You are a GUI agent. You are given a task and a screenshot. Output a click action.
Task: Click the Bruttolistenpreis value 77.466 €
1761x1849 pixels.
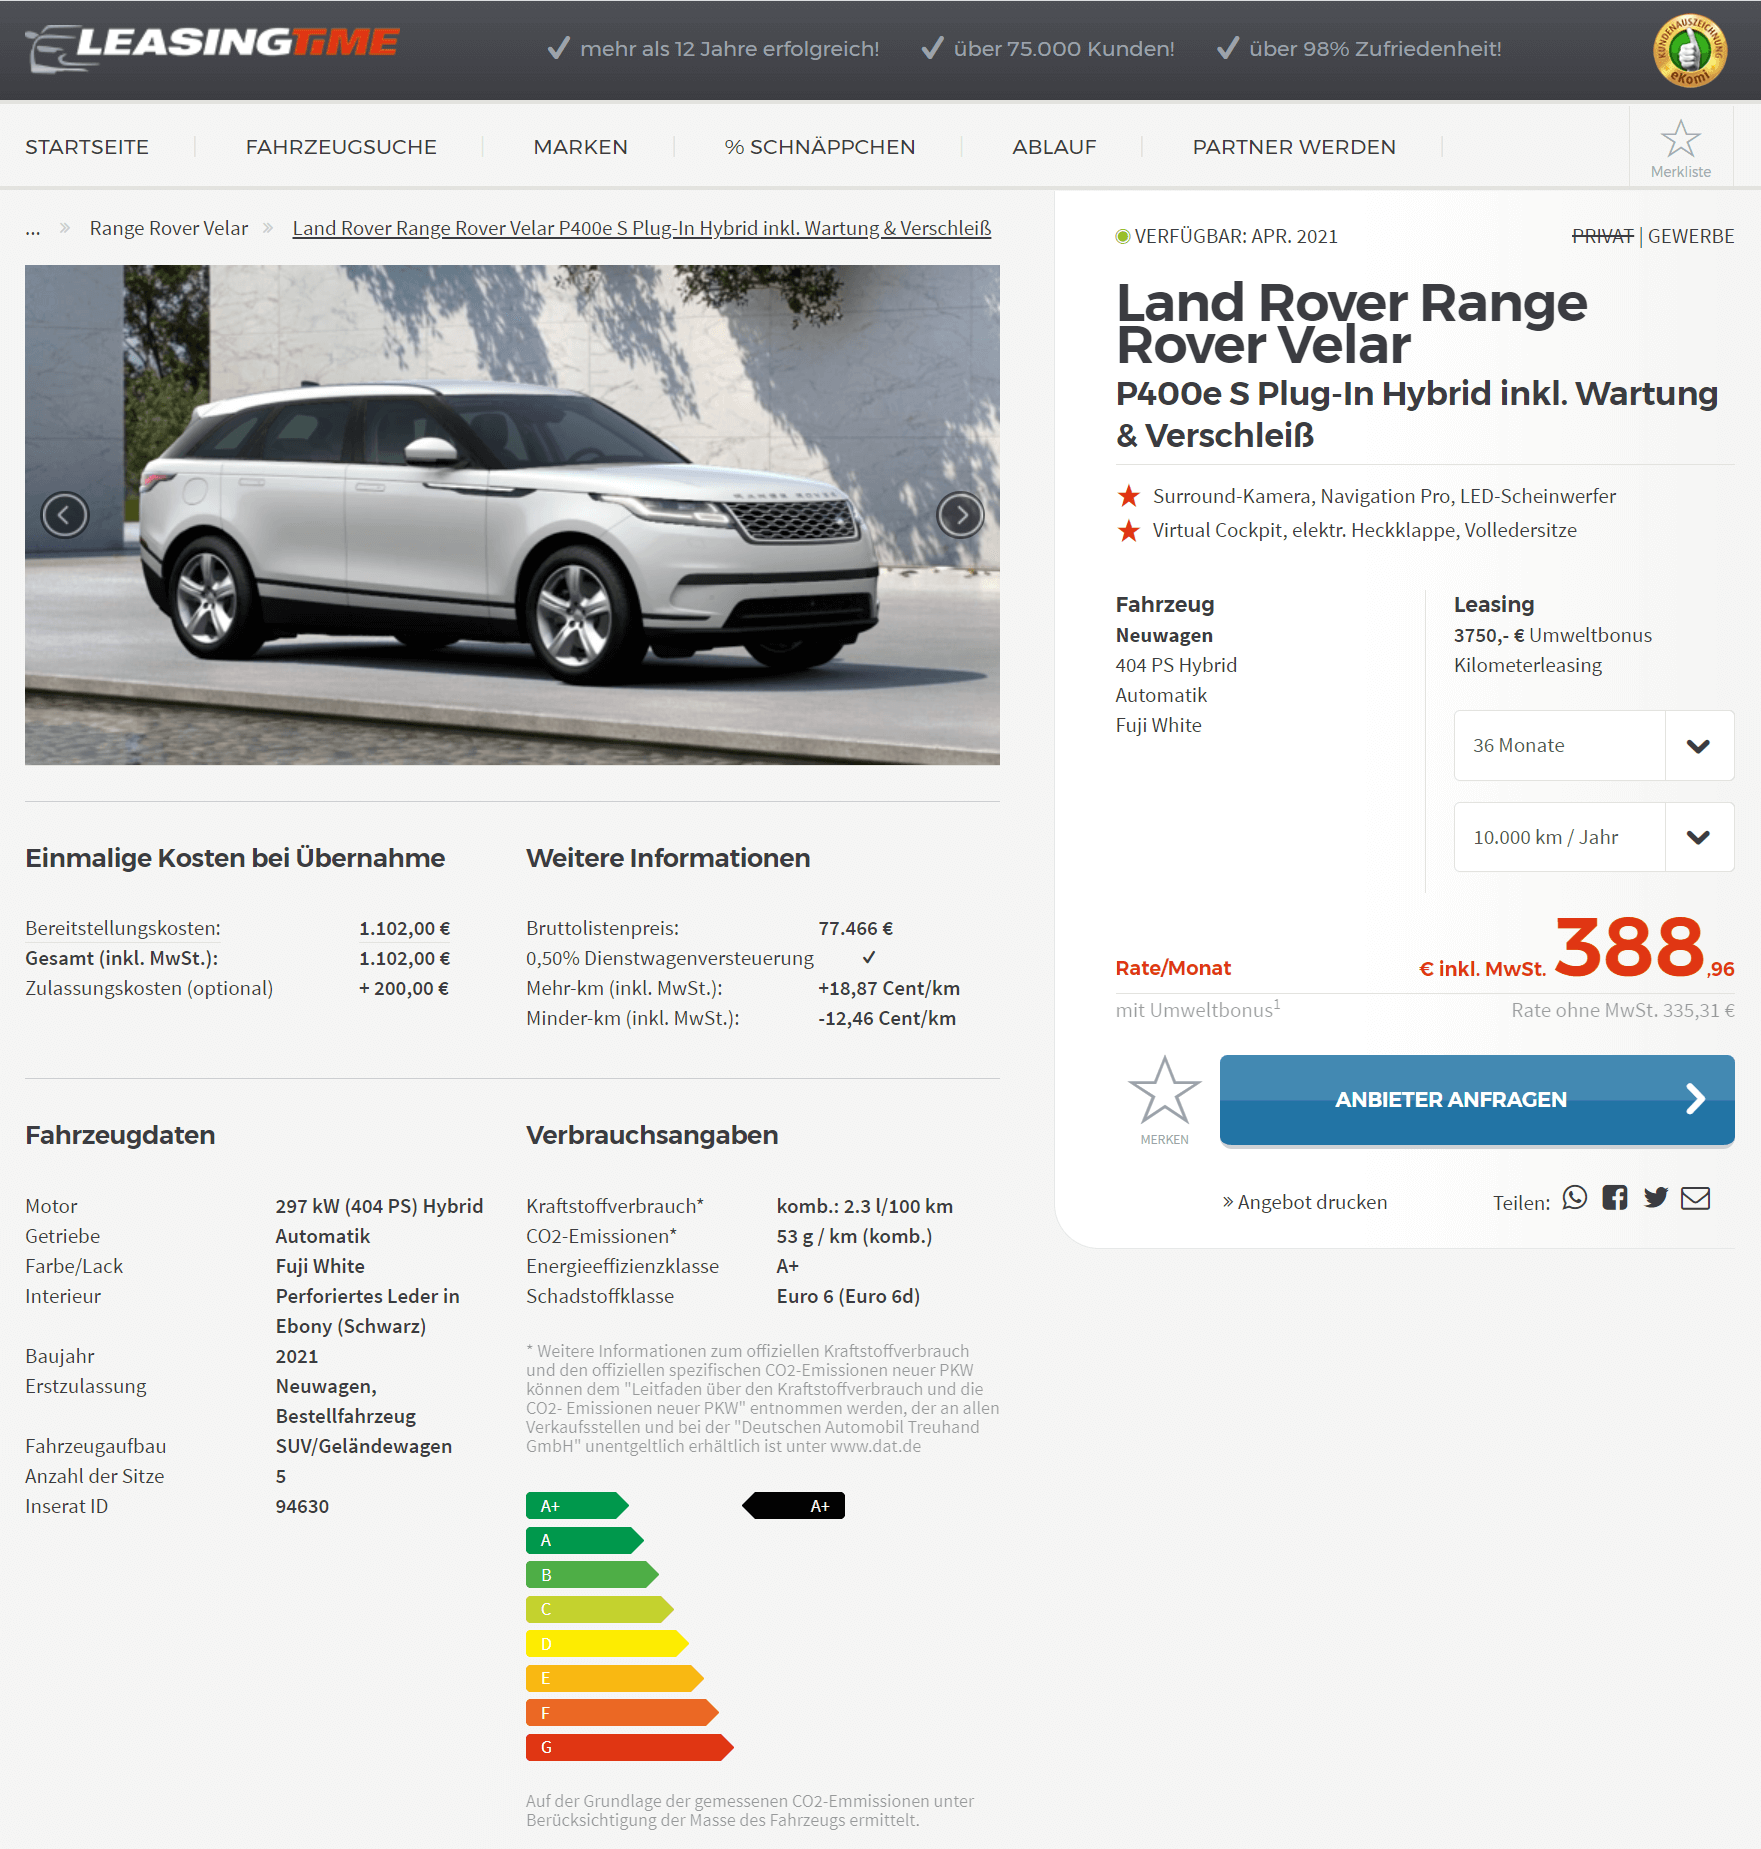tap(856, 928)
